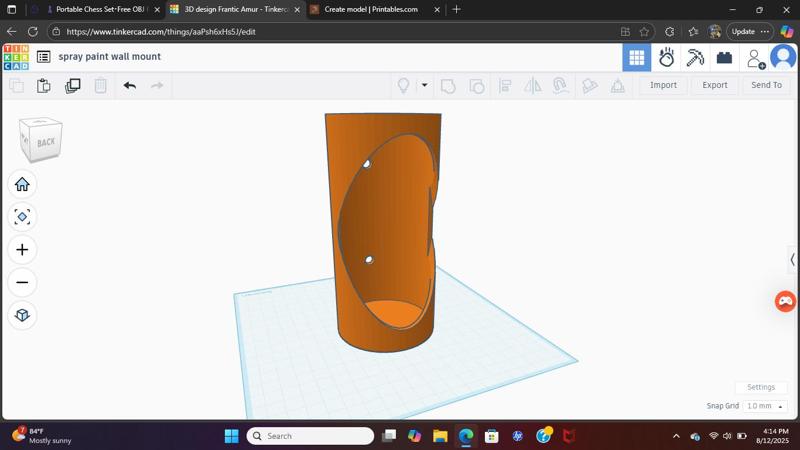Switch to Create model Printables tab

coord(370,9)
